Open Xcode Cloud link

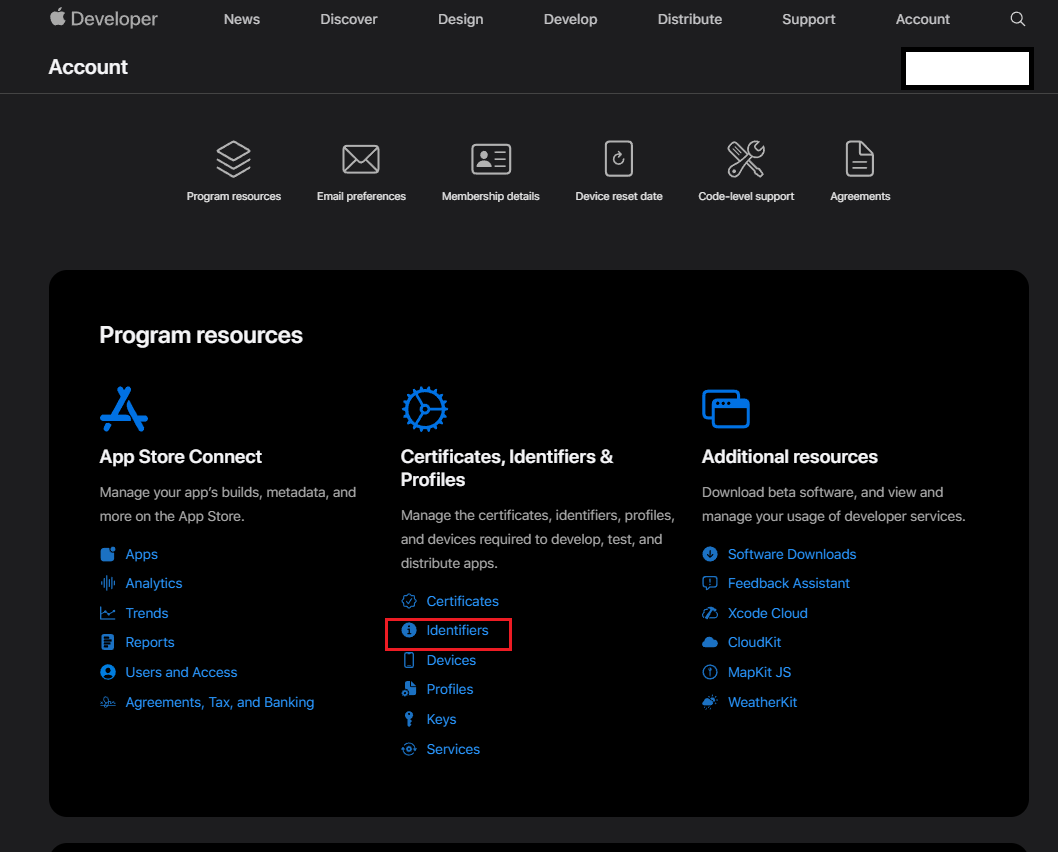(768, 613)
